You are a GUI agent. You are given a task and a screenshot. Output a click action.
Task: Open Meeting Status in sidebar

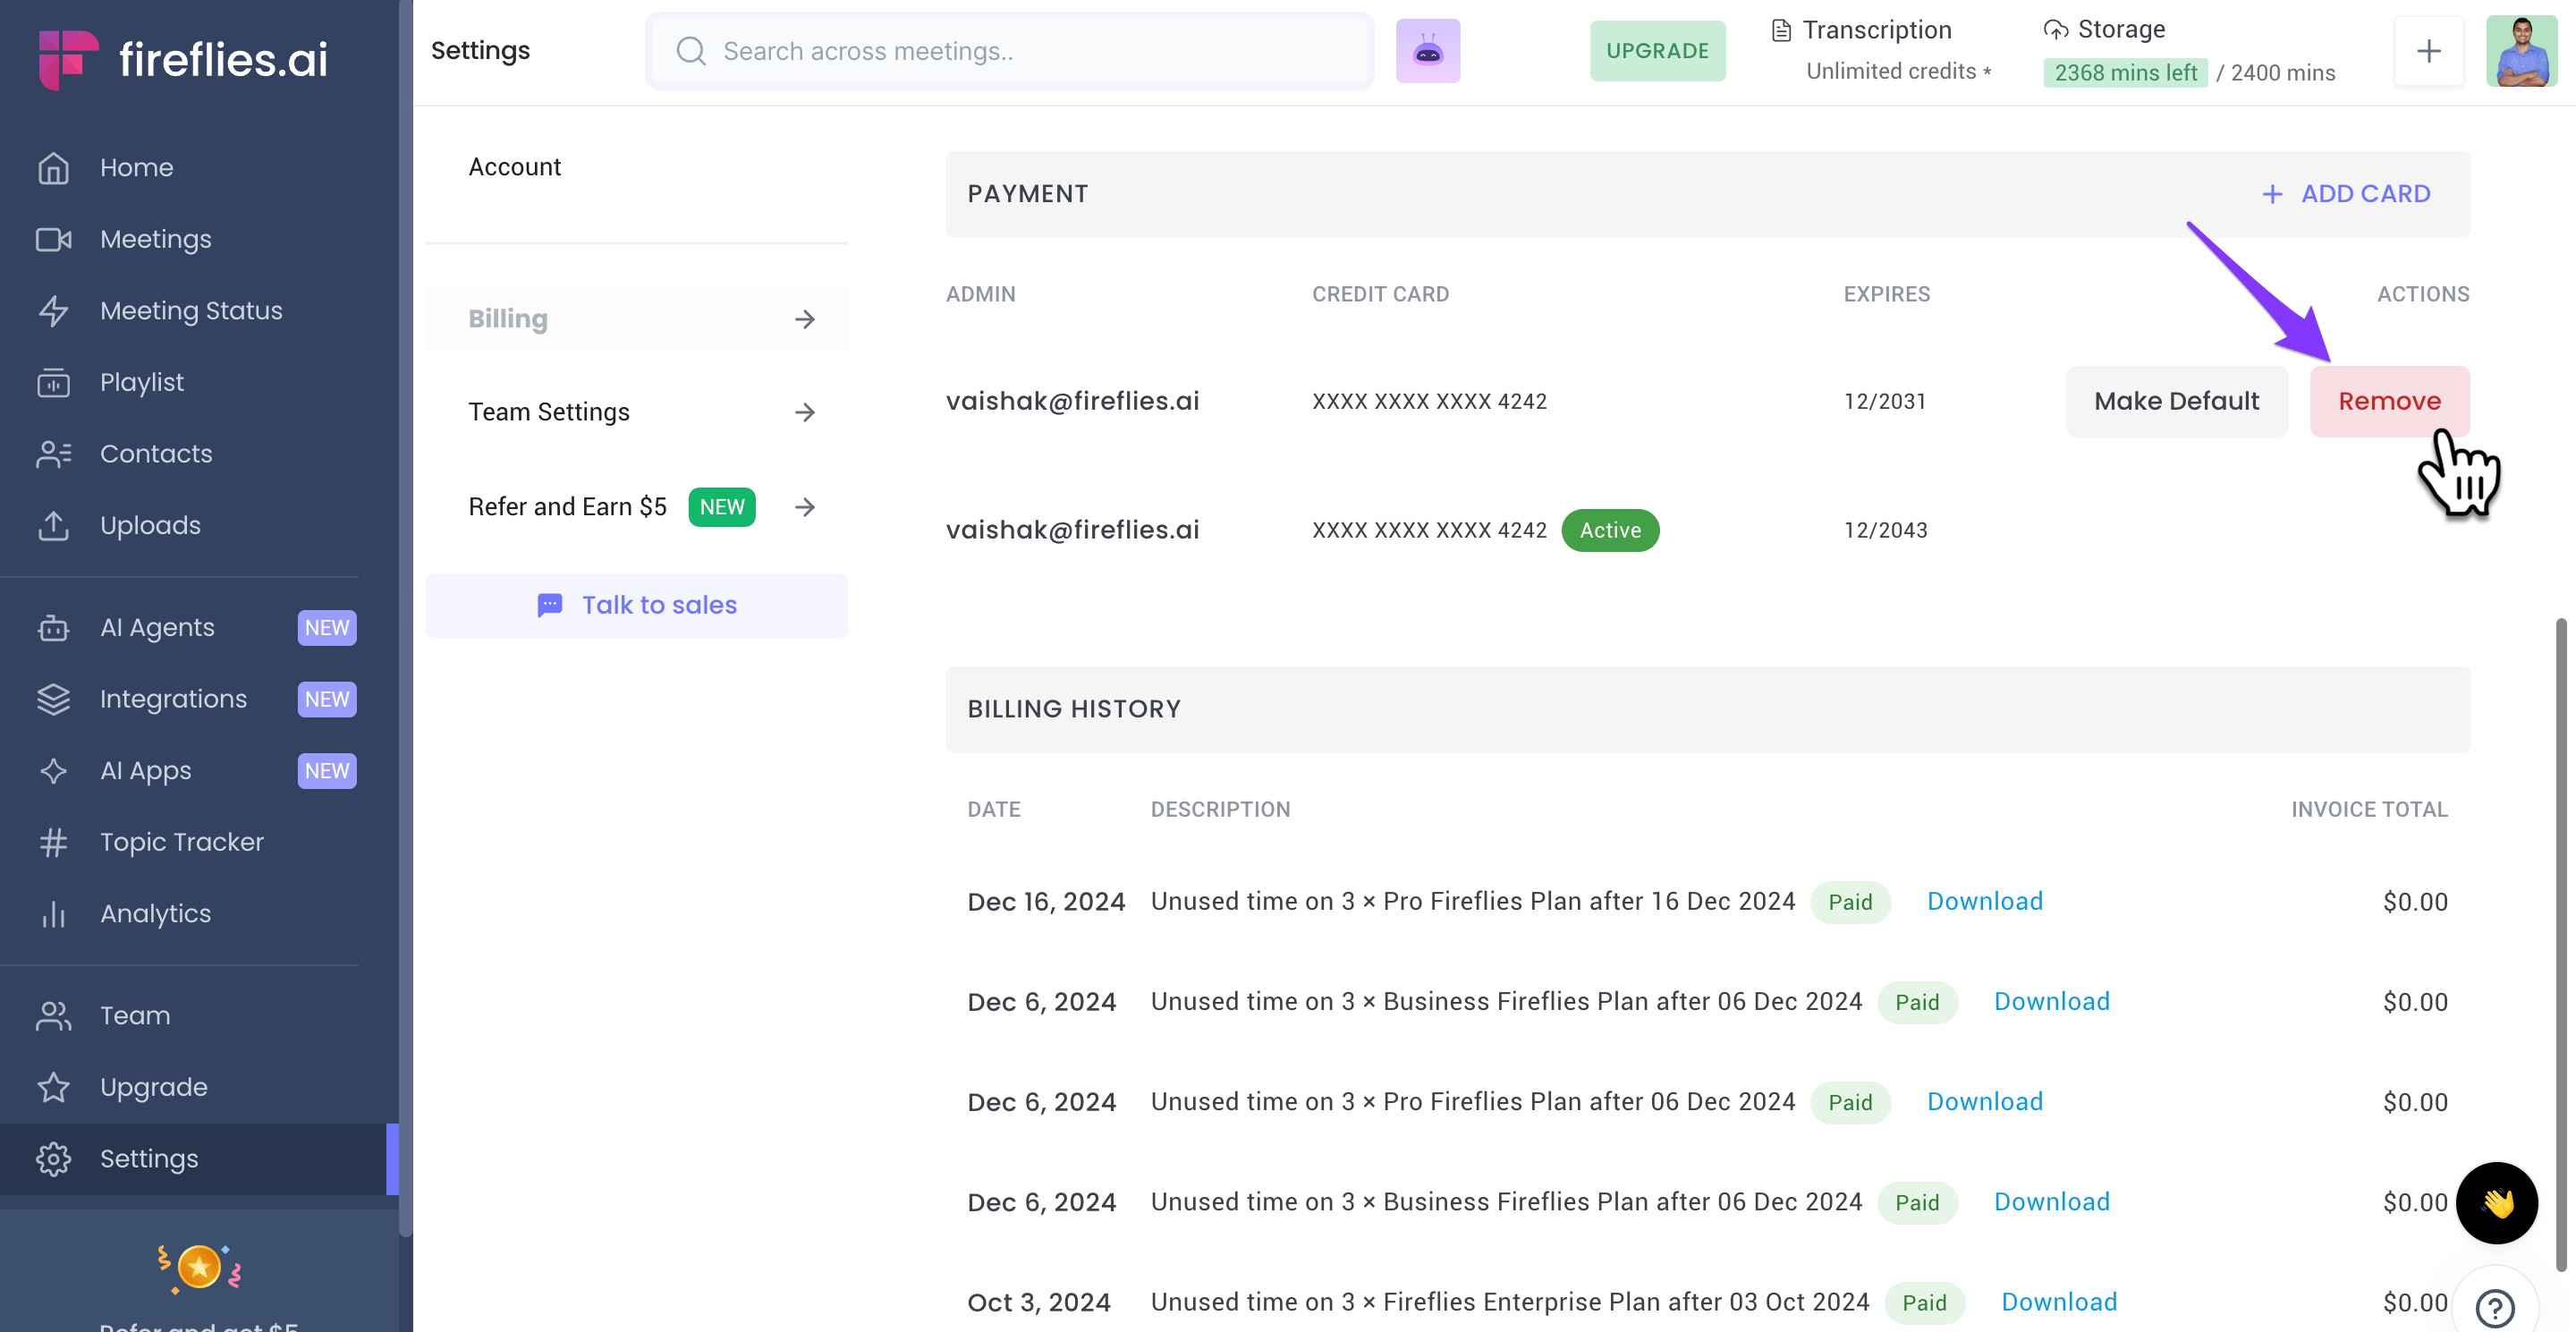click(x=190, y=310)
